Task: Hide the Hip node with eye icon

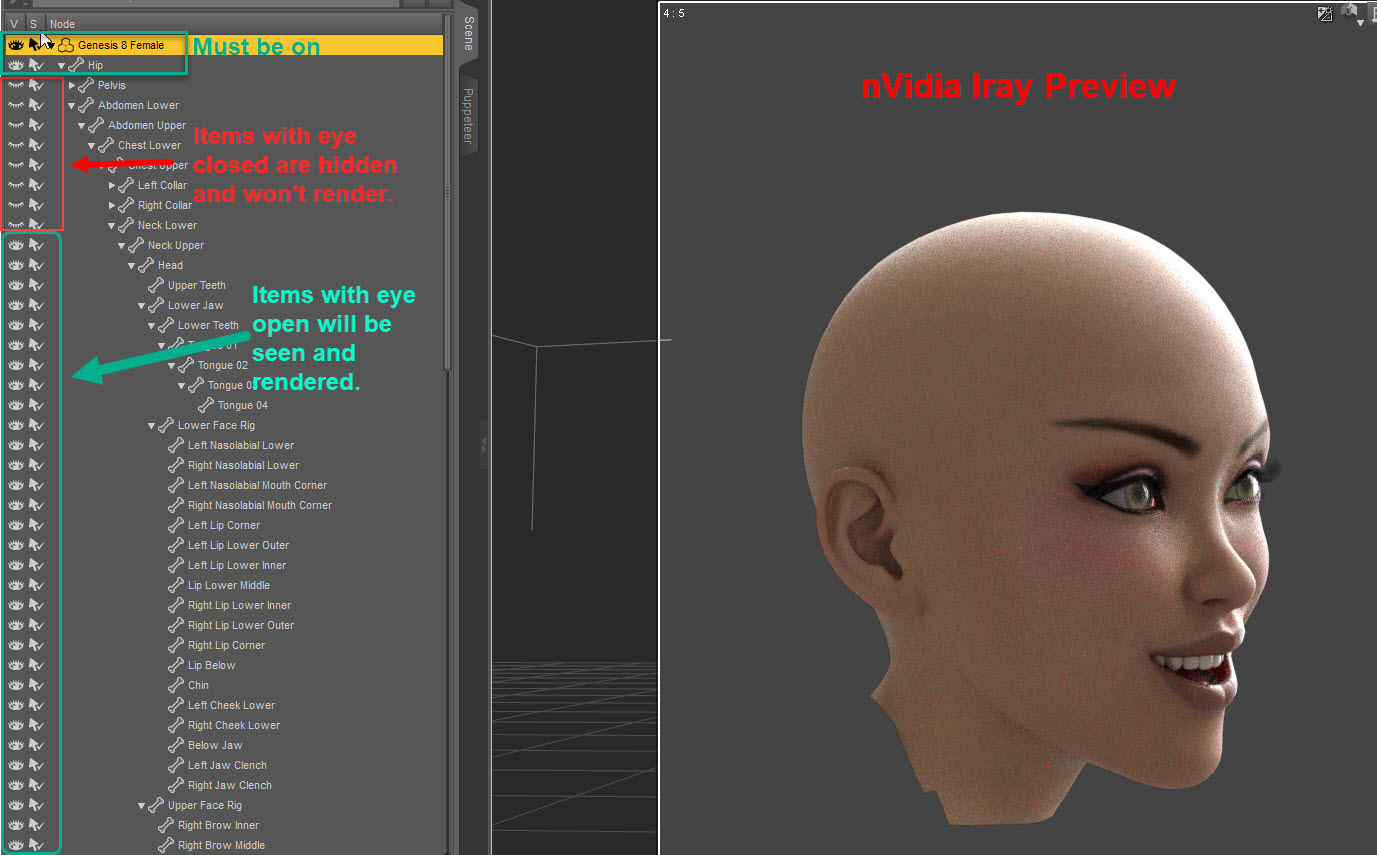Action: pos(15,65)
